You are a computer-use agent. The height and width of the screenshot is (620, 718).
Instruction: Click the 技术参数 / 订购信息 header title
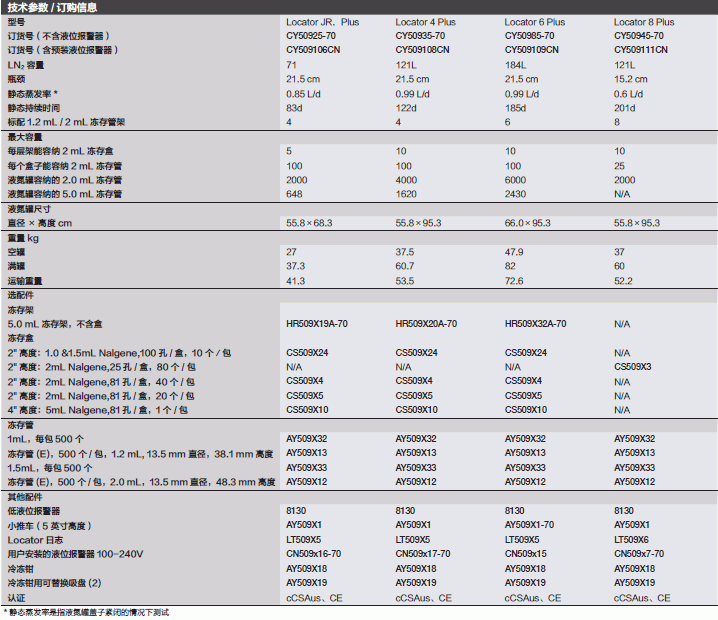52,7
